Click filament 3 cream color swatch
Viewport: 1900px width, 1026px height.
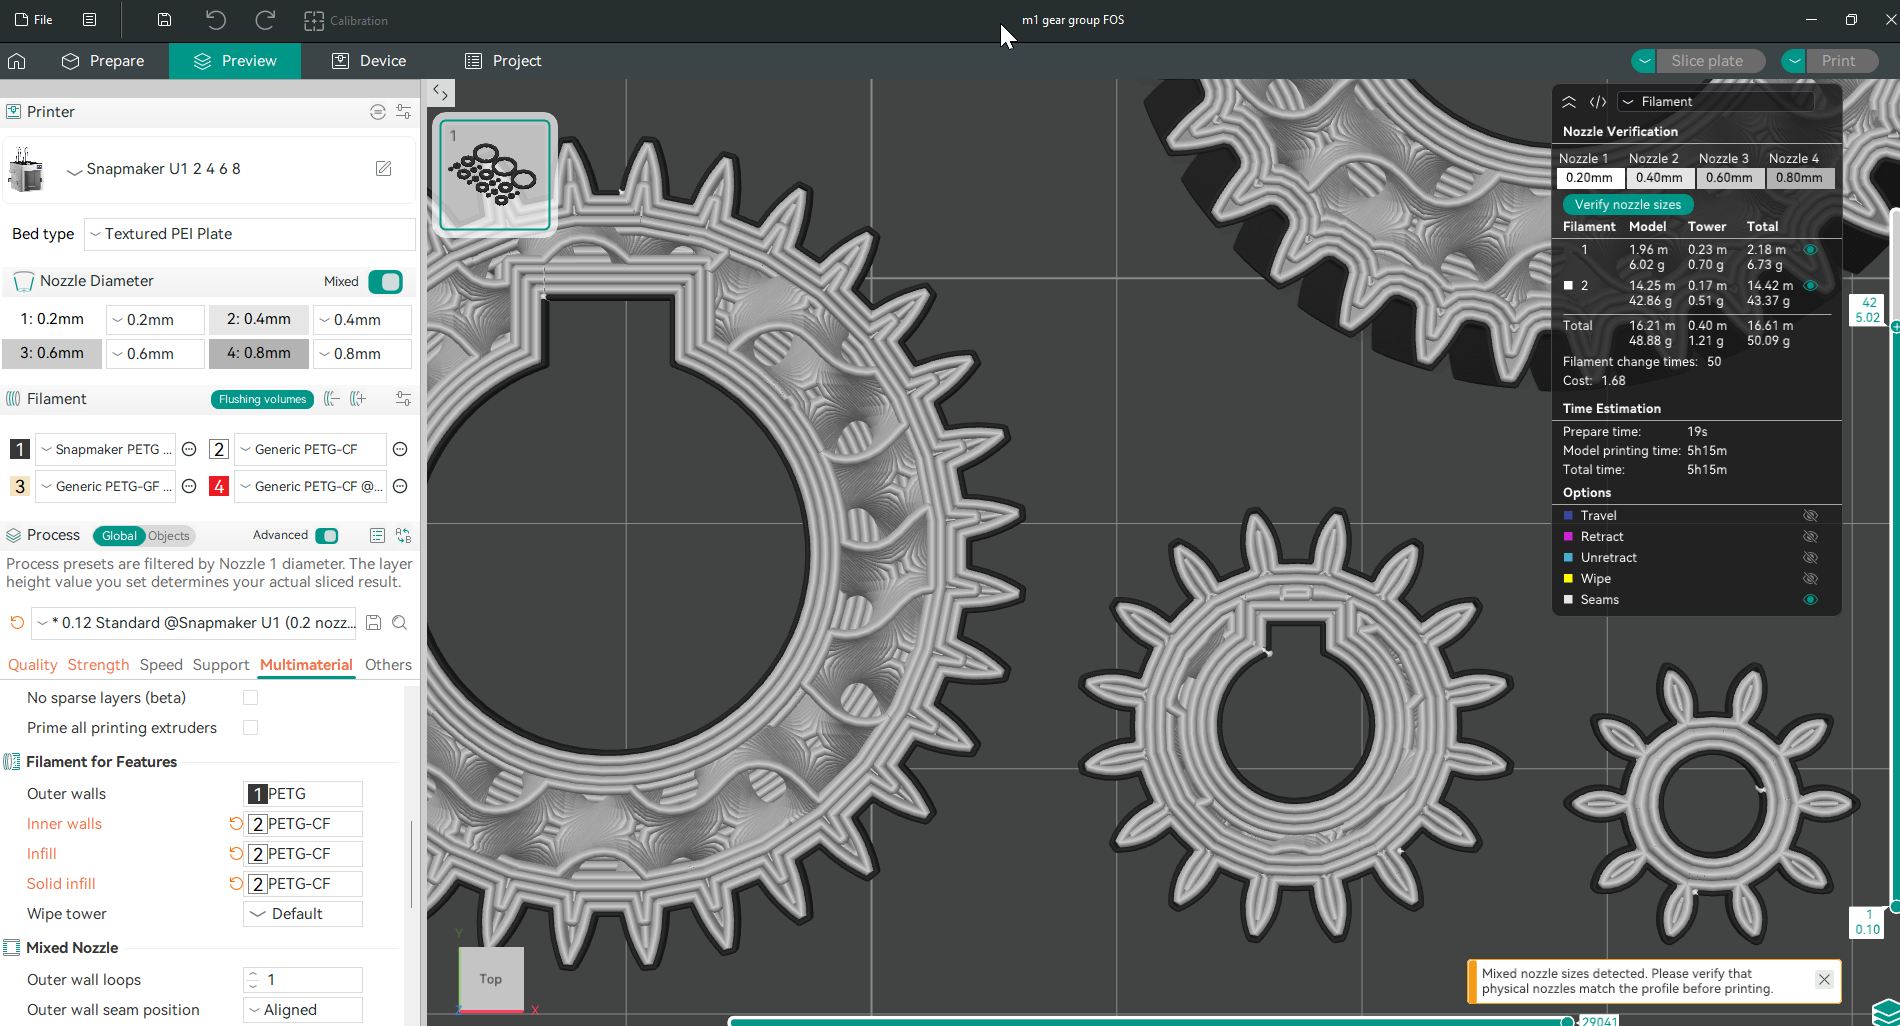(19, 487)
